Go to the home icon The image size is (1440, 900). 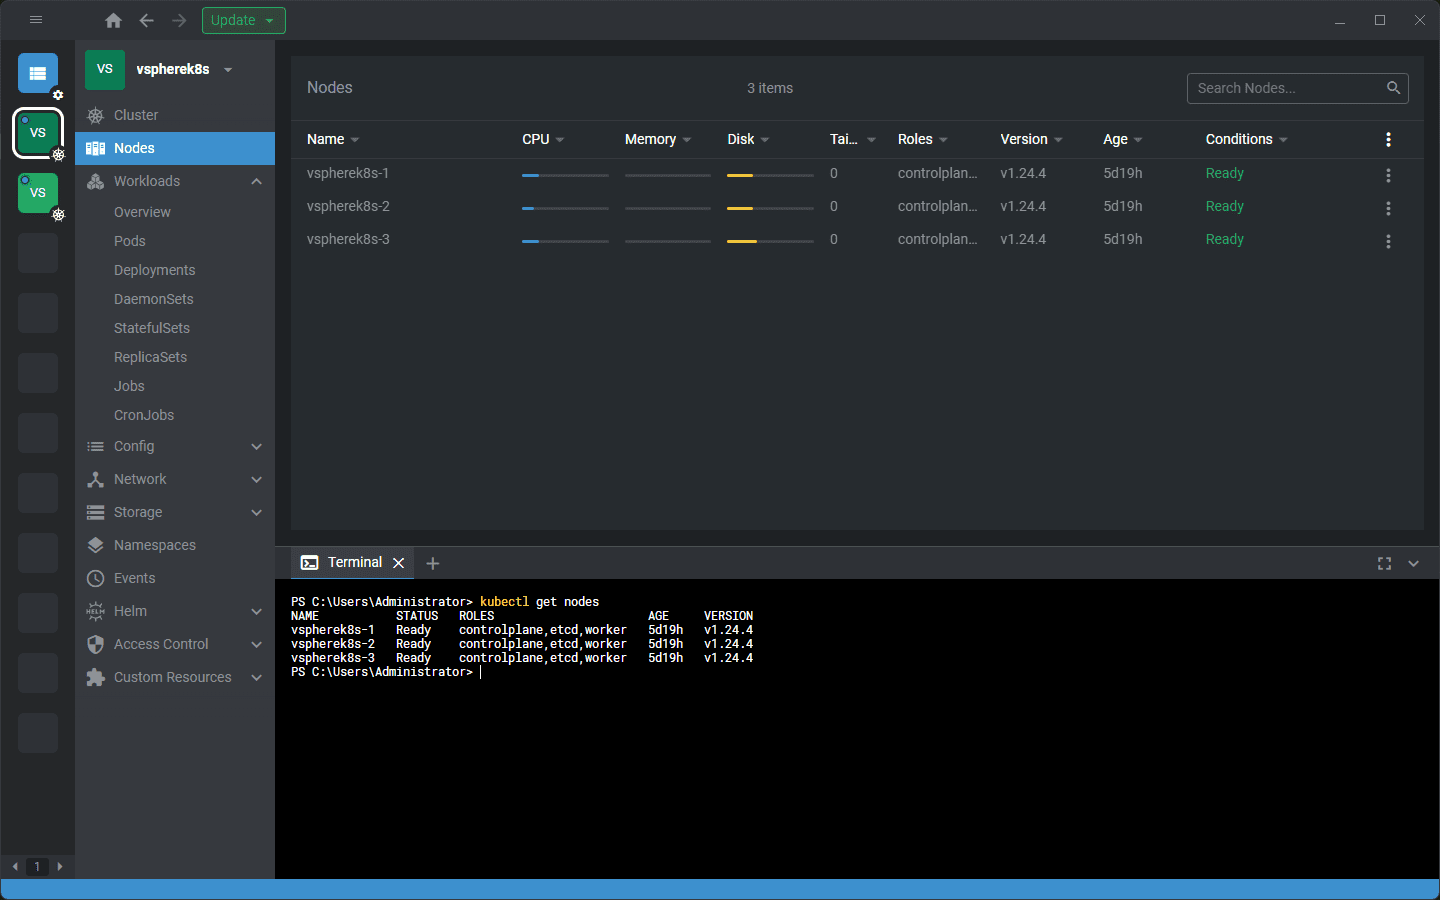coord(113,20)
